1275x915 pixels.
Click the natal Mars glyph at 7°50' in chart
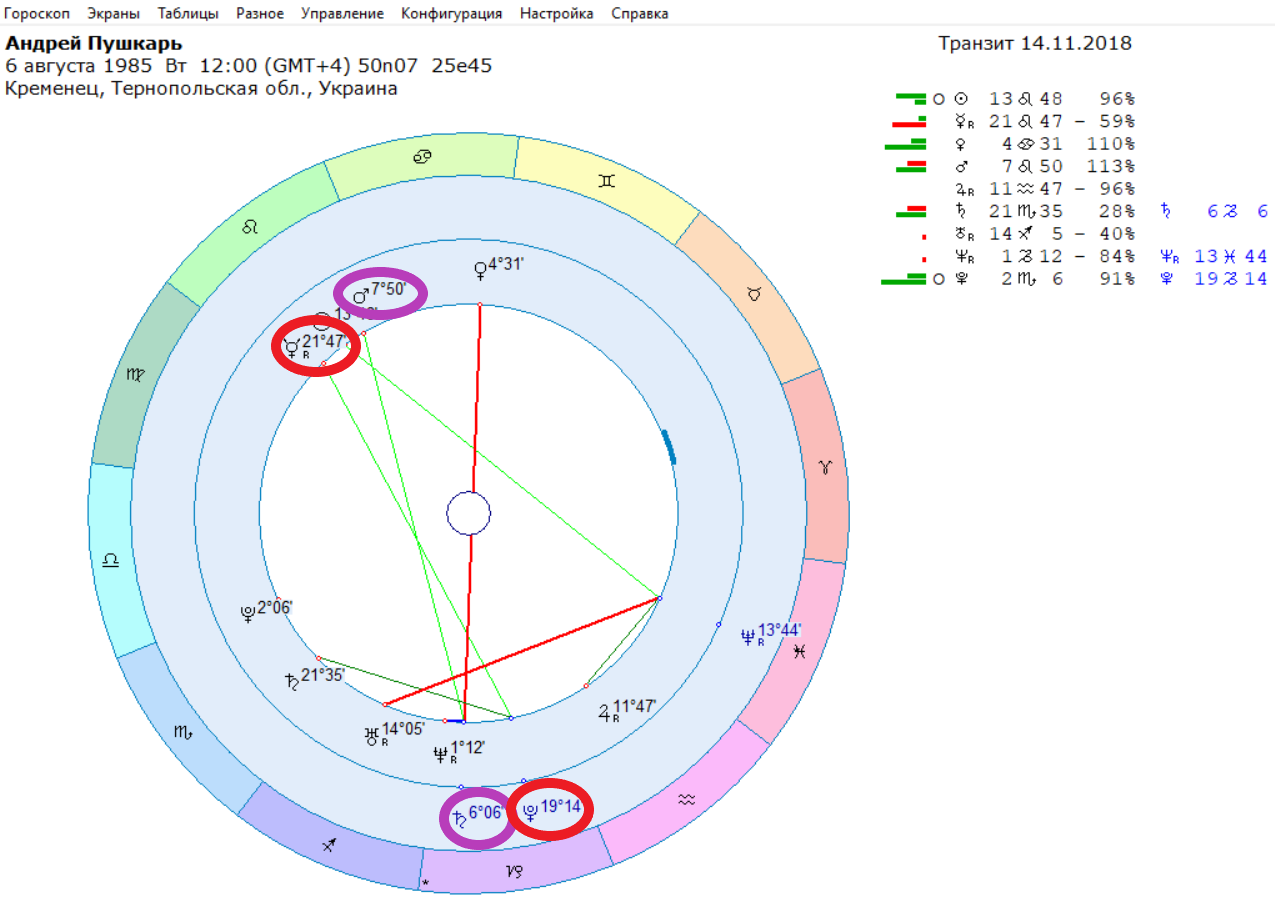coord(360,296)
